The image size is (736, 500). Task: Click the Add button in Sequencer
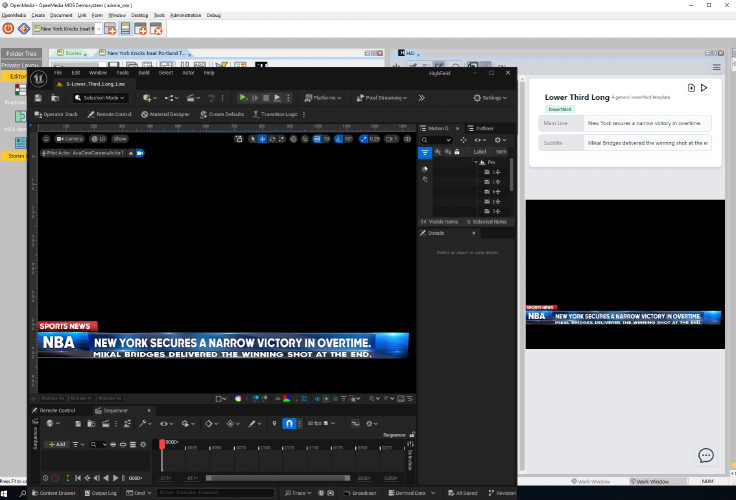tap(56, 444)
